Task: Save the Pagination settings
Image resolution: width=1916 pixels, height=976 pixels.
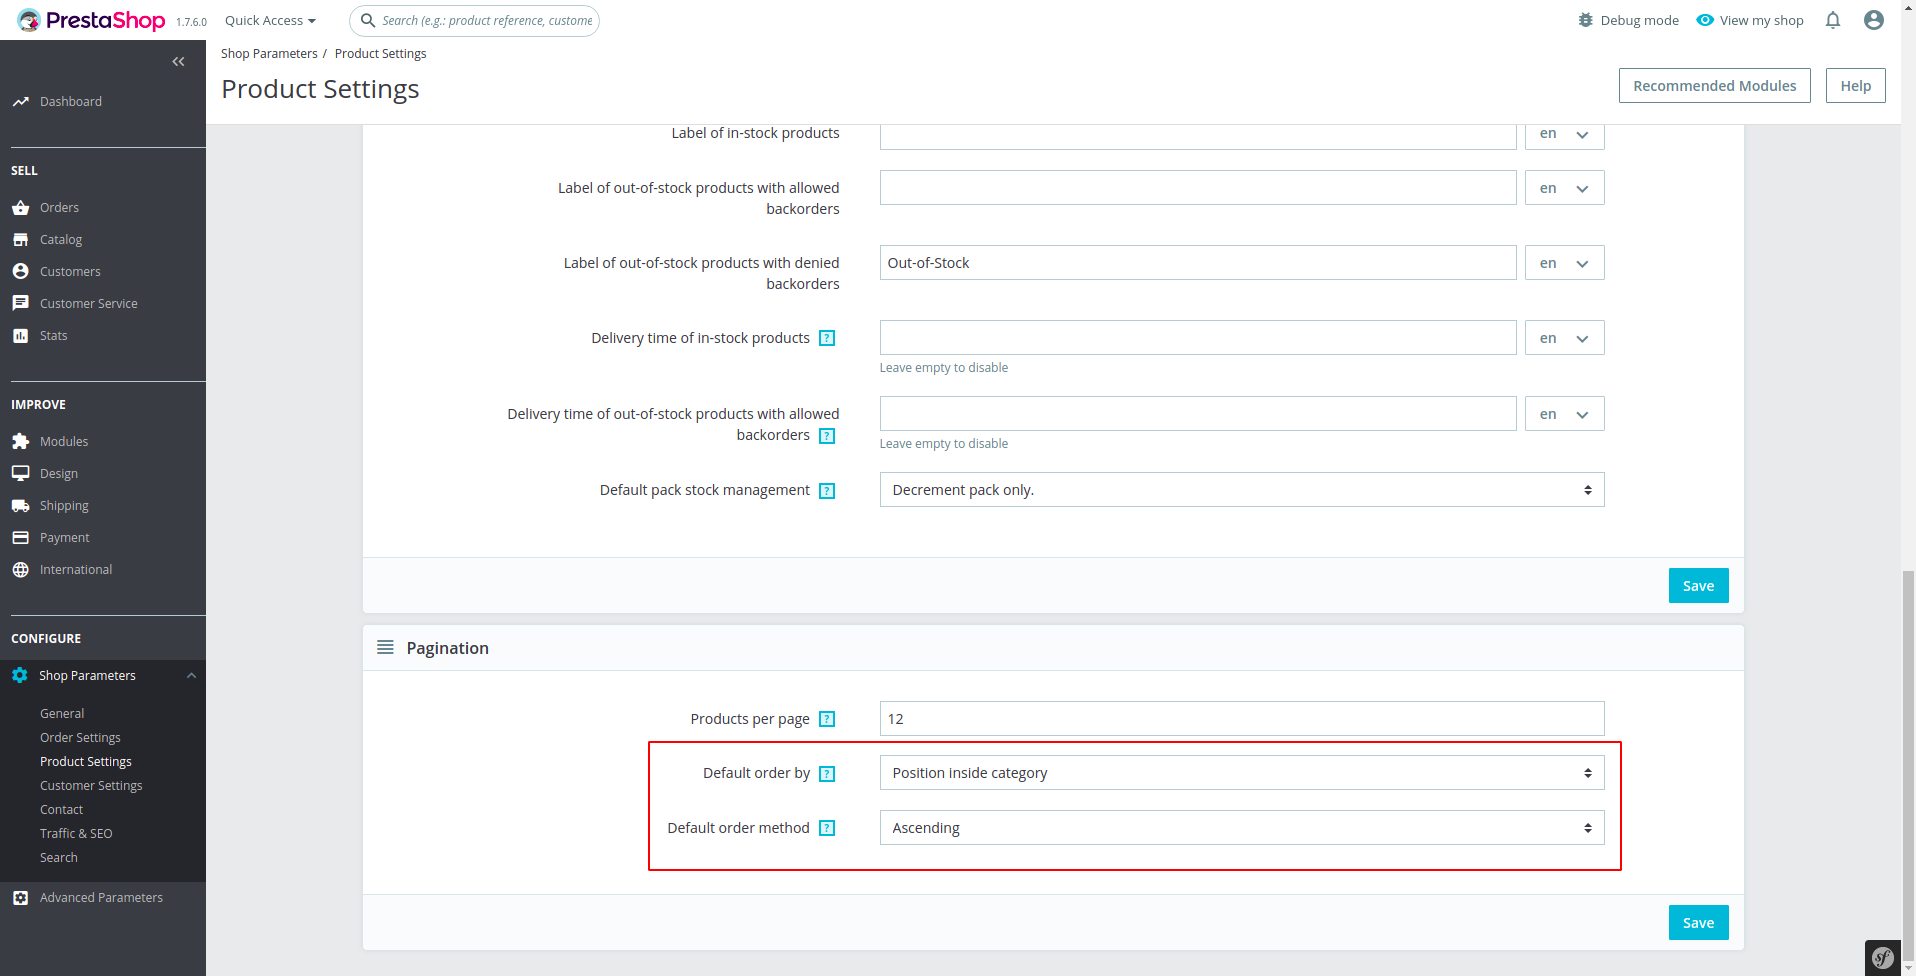Action: [x=1697, y=922]
